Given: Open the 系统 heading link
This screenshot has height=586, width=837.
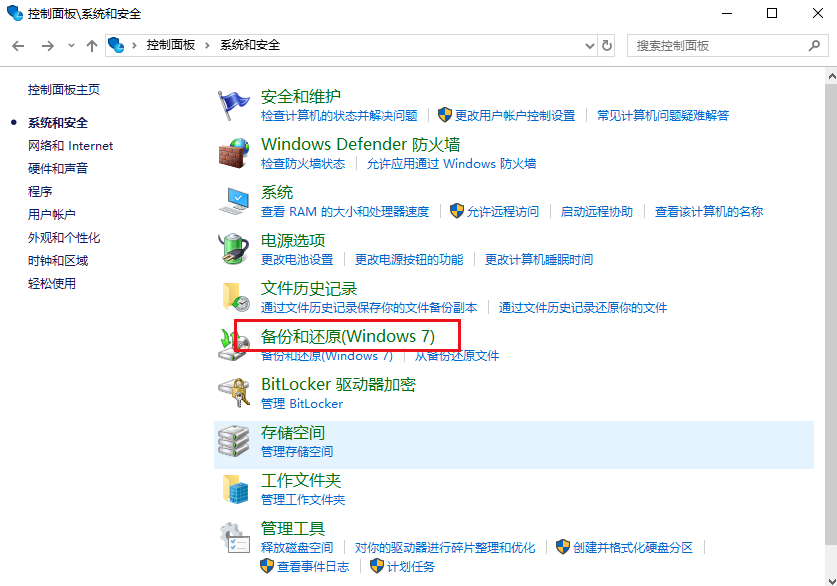Looking at the screenshot, I should tap(277, 193).
